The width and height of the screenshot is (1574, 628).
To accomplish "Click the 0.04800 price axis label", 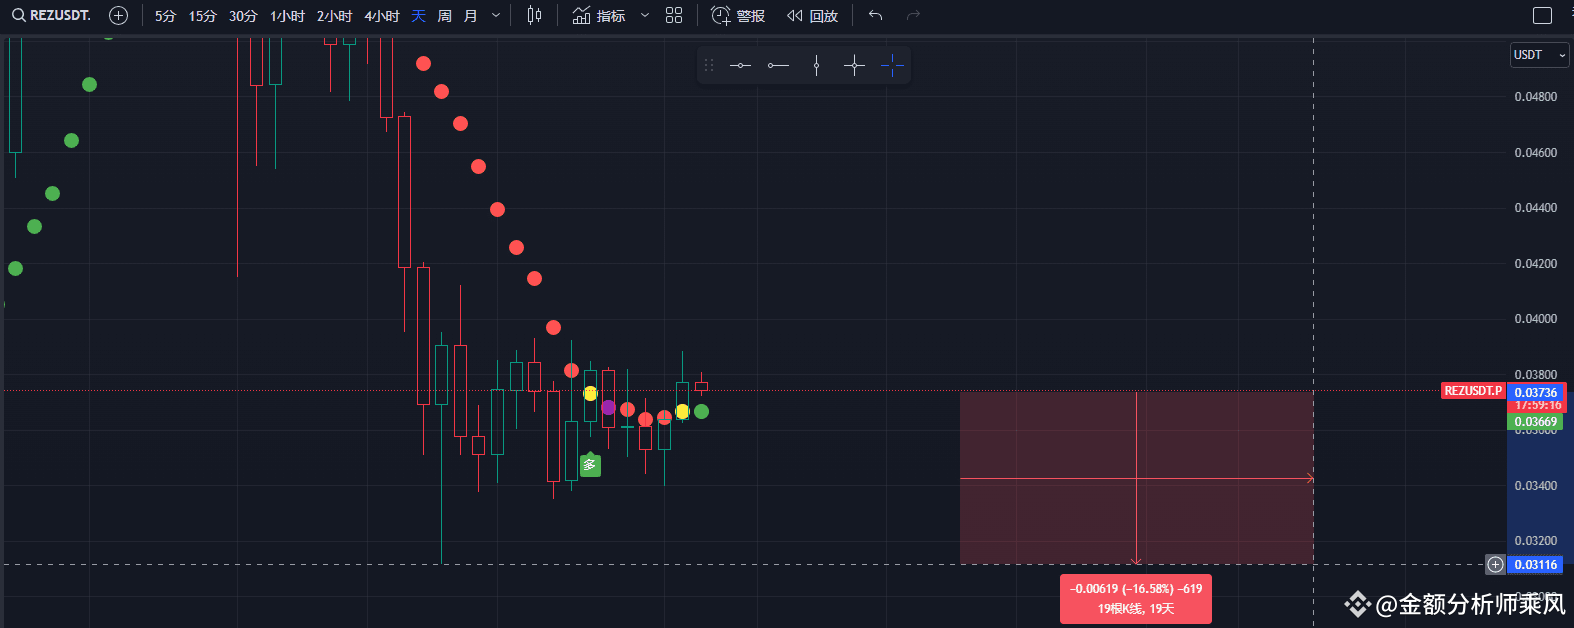I will click(1535, 97).
